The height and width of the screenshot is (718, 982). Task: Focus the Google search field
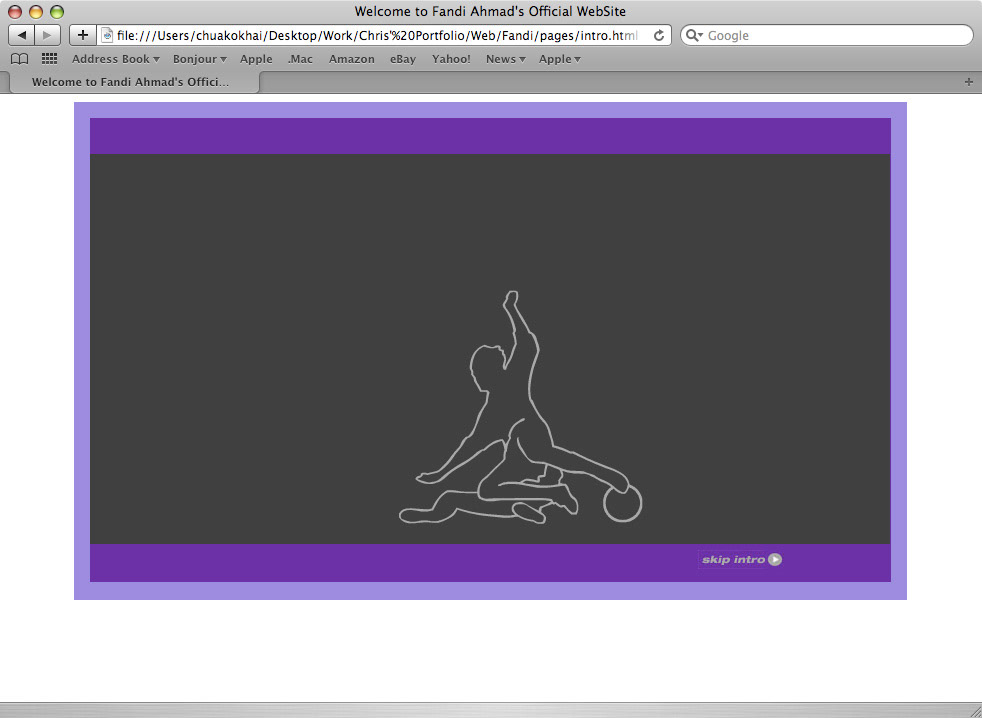[827, 36]
